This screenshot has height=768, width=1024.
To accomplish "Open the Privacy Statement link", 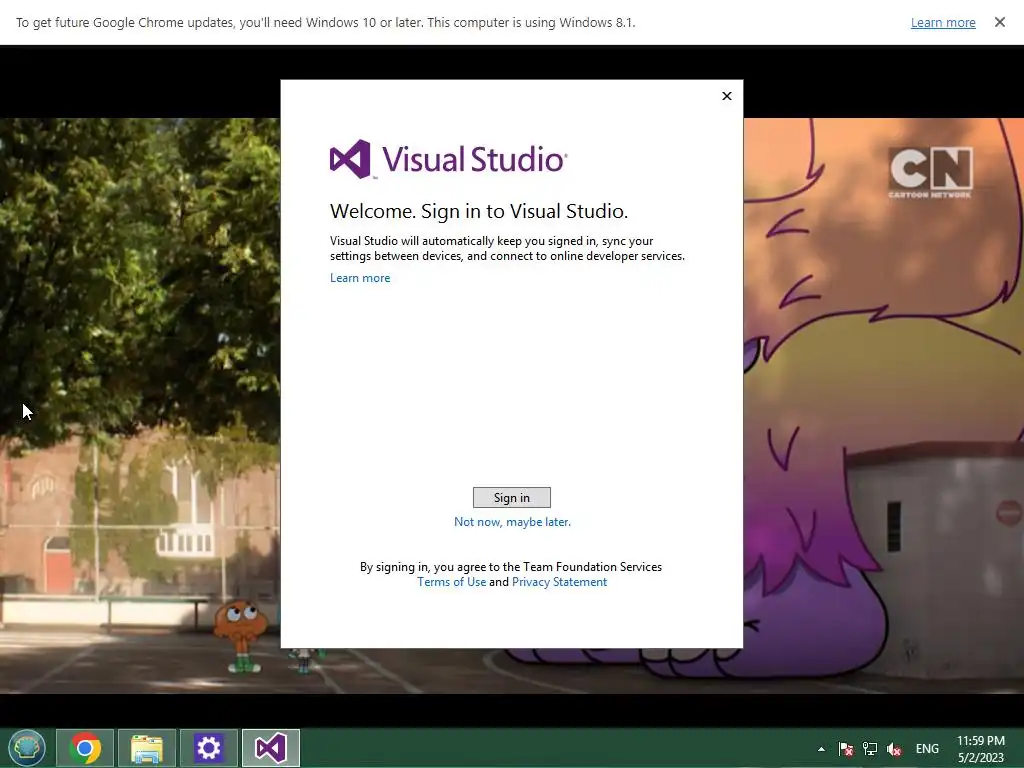I will click(559, 582).
